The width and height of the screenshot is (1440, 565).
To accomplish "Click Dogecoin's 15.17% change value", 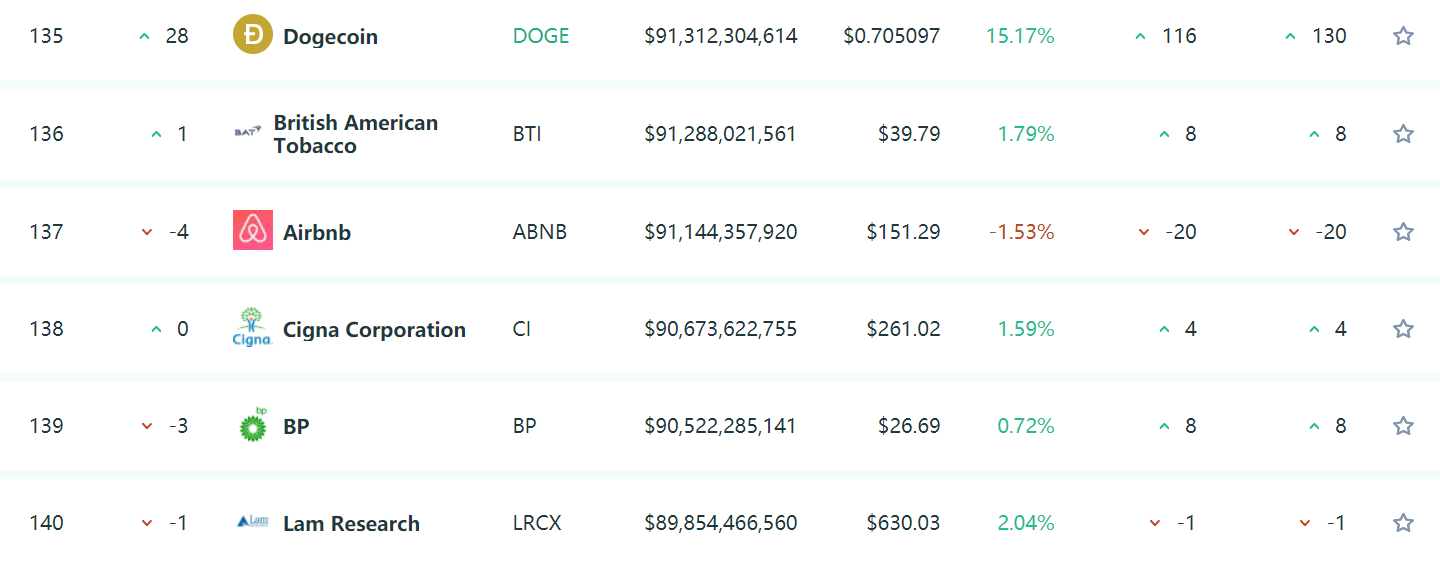I will 1020,36.
